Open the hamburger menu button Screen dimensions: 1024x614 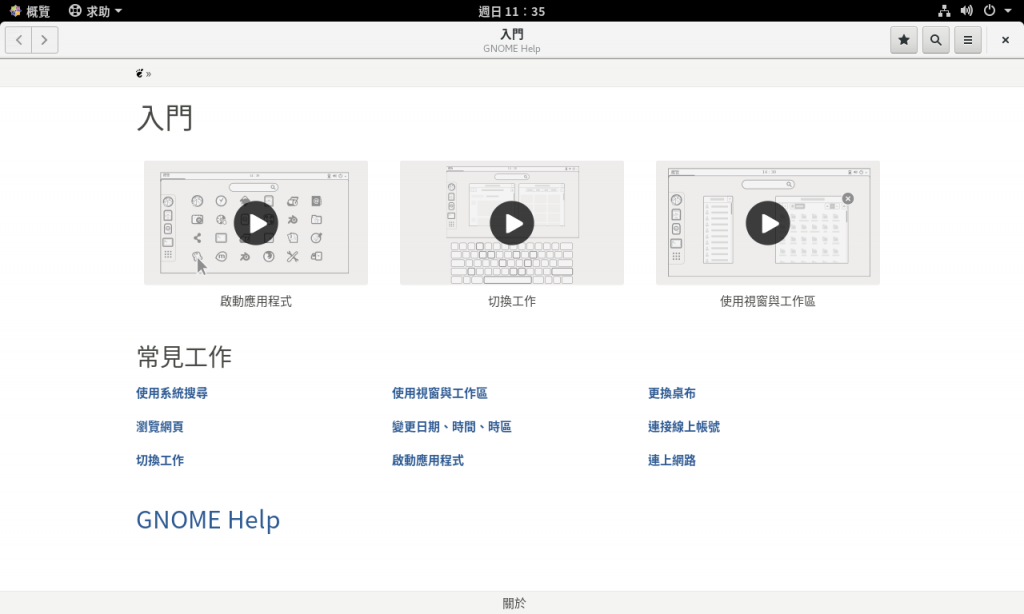coord(968,40)
